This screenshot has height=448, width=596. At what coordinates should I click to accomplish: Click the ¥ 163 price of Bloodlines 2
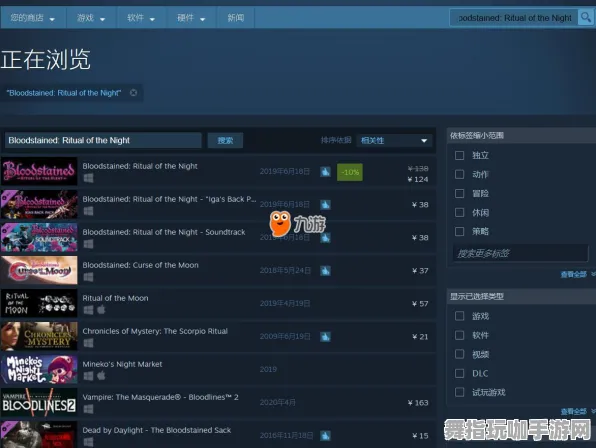418,403
